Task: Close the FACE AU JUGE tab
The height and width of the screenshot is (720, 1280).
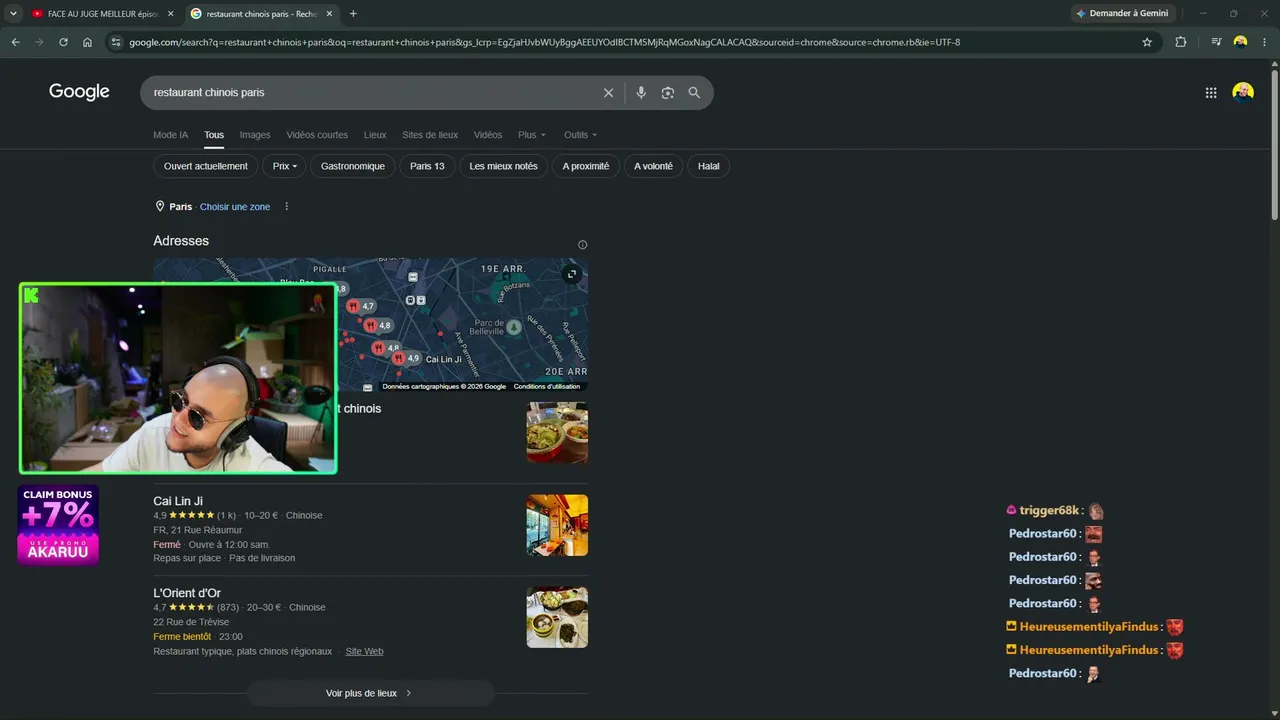Action: click(x=171, y=14)
